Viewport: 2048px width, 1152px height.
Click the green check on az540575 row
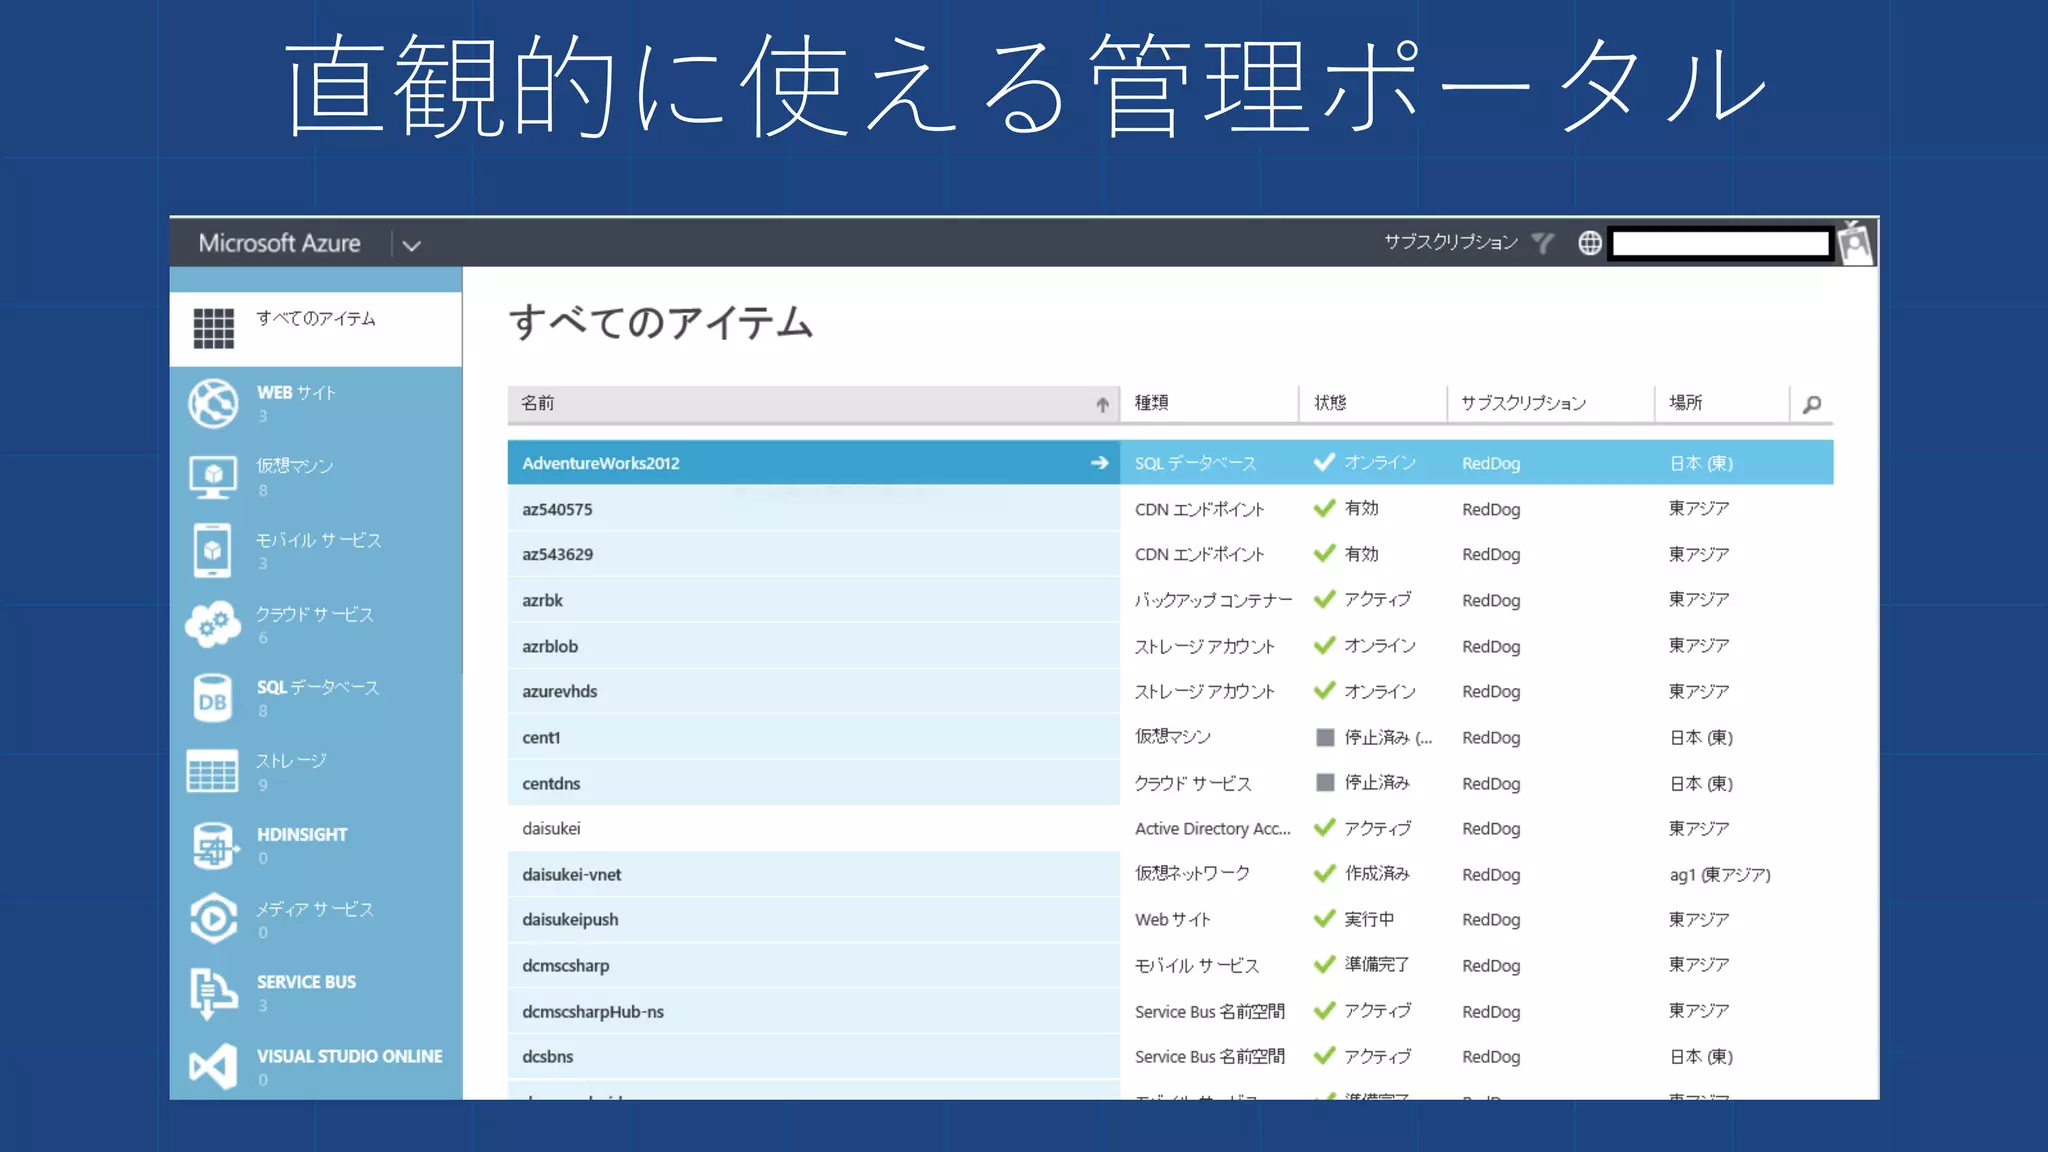(1325, 508)
